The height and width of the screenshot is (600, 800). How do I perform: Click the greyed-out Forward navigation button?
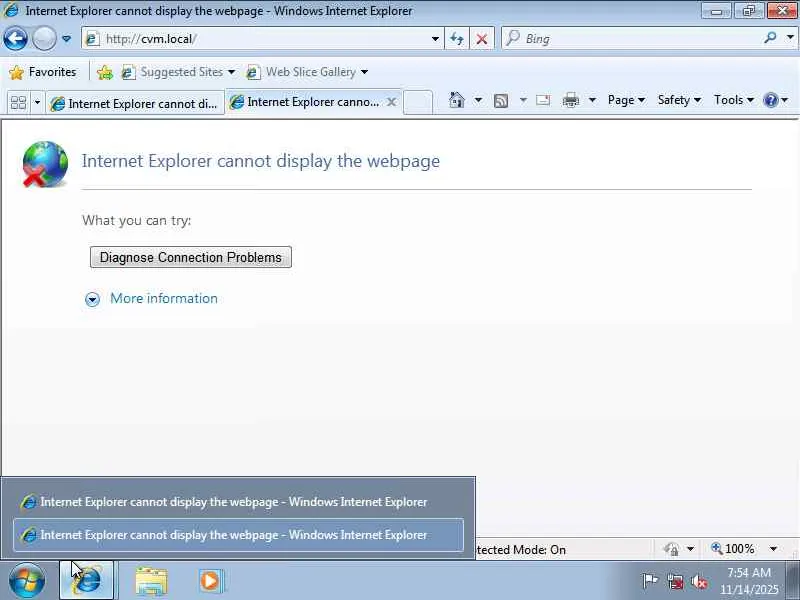pyautogui.click(x=44, y=38)
